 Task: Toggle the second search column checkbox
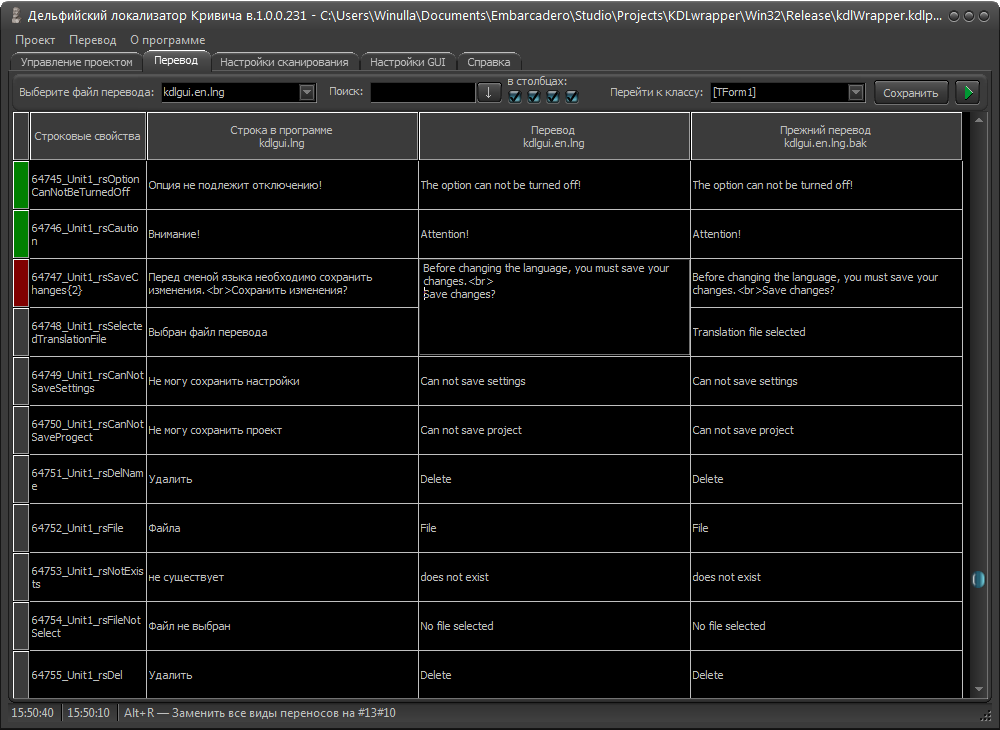[x=534, y=96]
